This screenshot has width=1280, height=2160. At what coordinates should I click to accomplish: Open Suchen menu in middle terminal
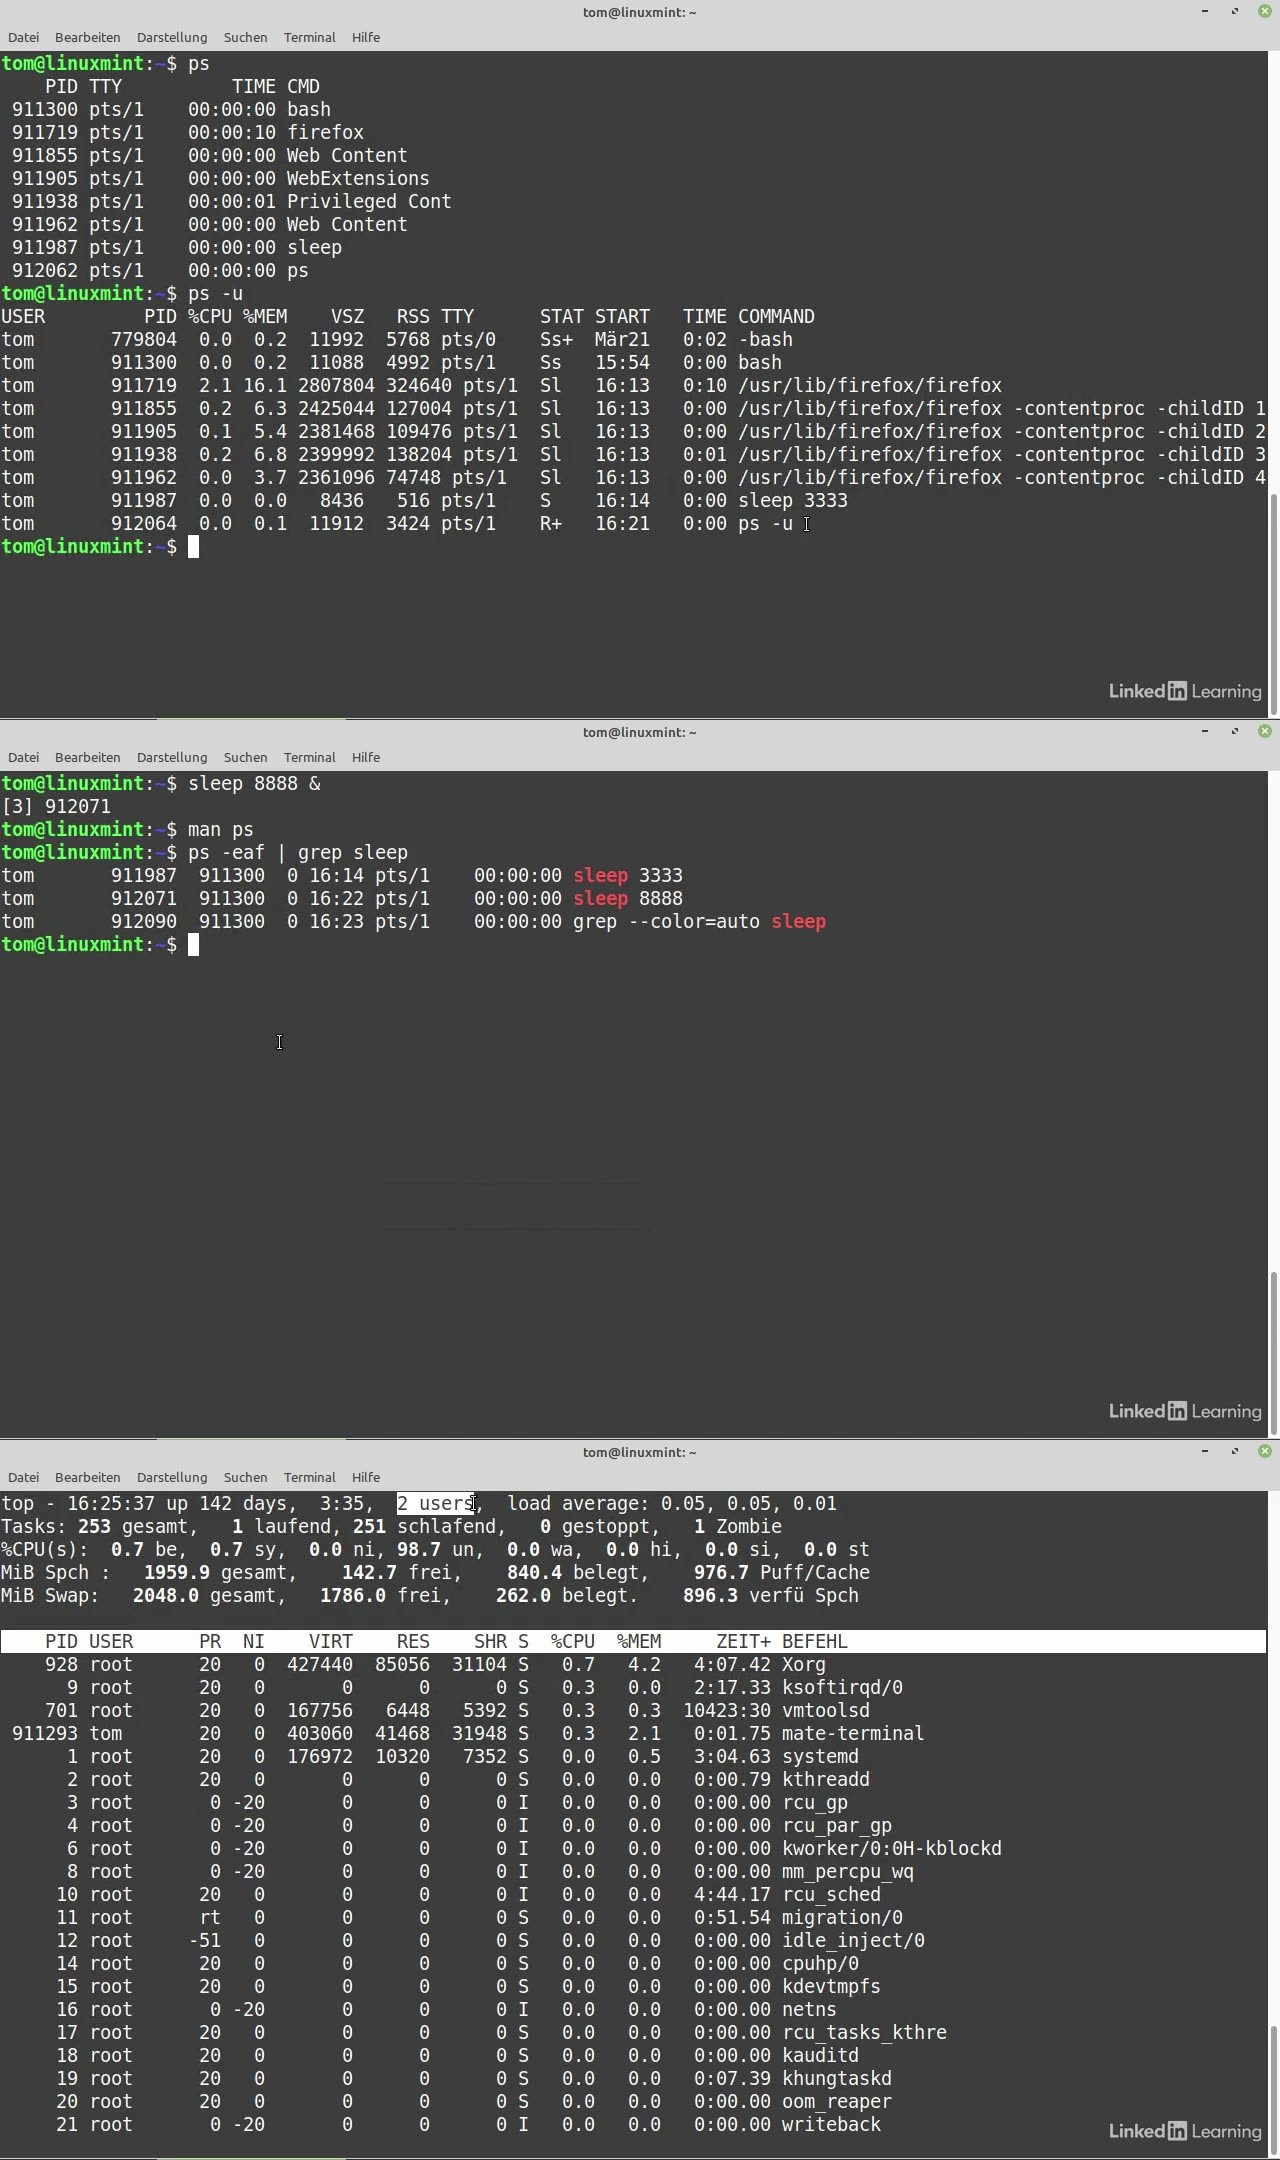pyautogui.click(x=245, y=757)
